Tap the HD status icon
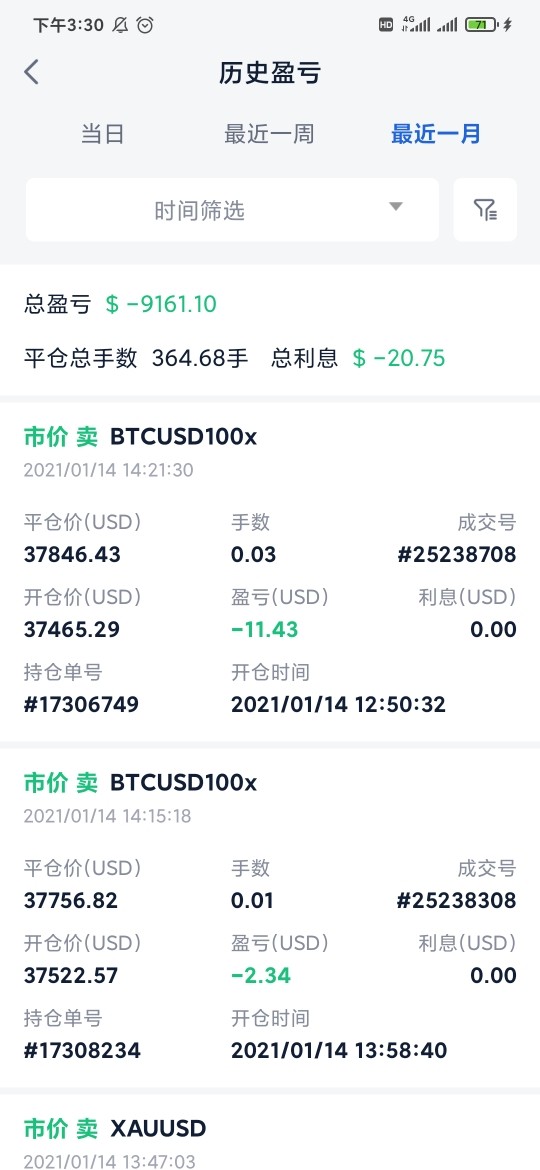 coord(386,25)
